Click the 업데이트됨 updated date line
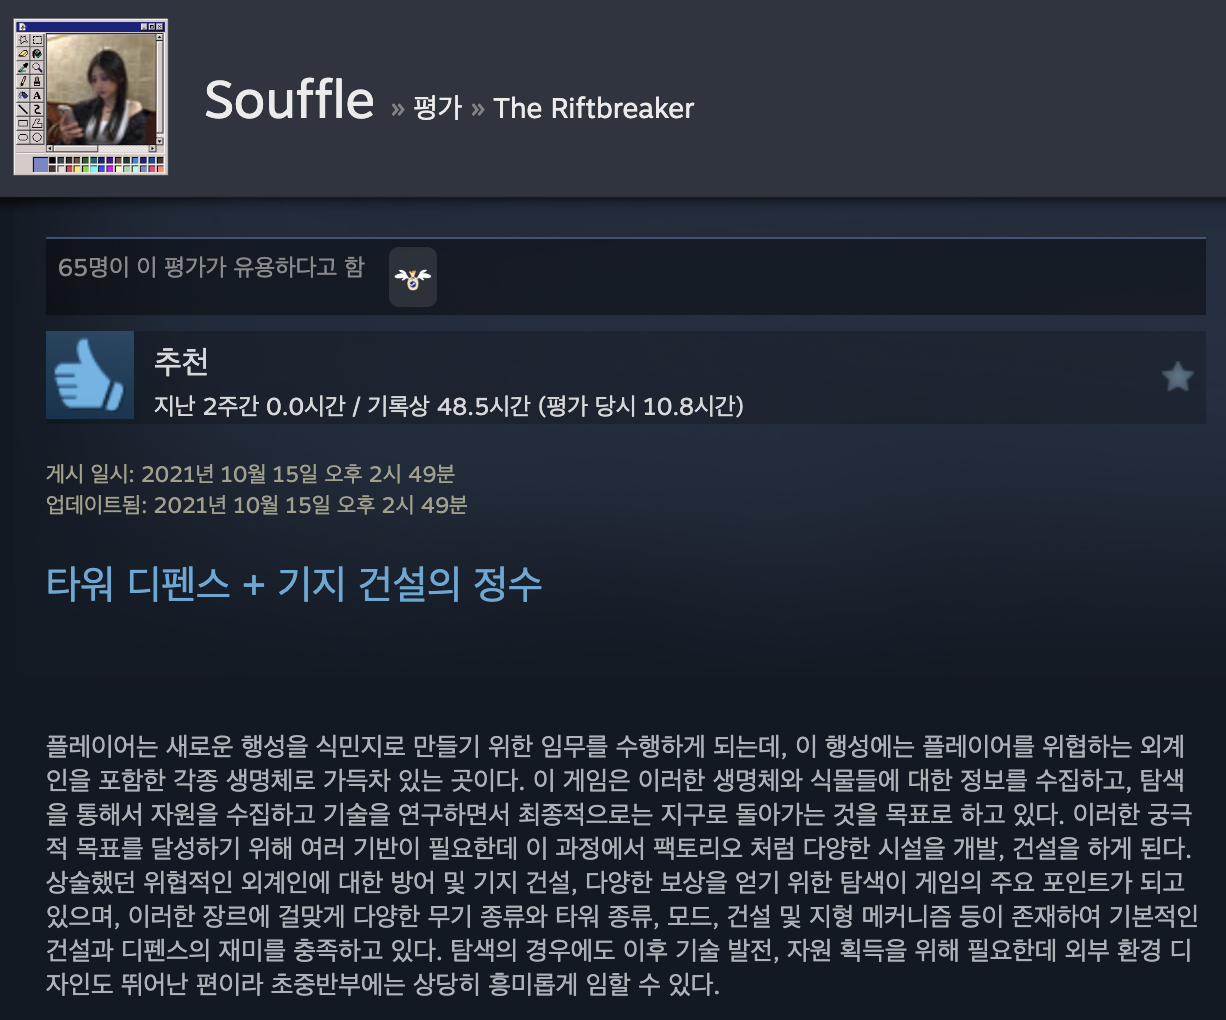Image resolution: width=1226 pixels, height=1020 pixels. click(256, 504)
